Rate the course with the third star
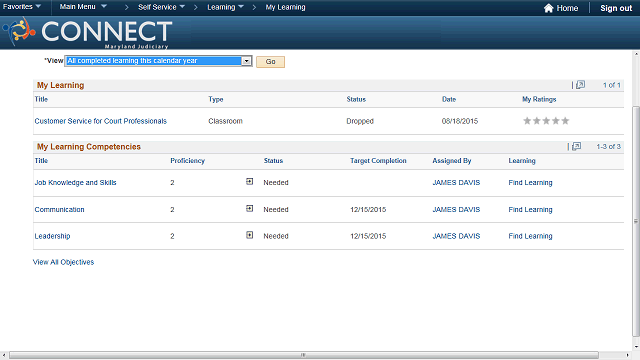This screenshot has width=640, height=360. tap(546, 120)
